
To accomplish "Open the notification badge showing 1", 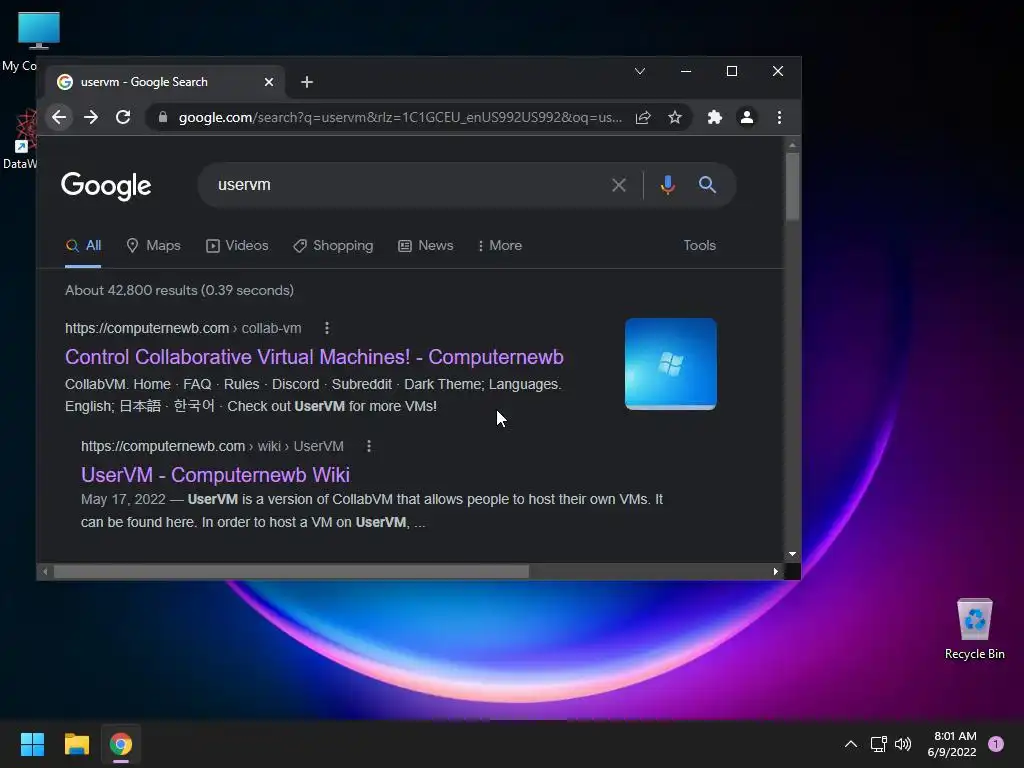I will click(996, 744).
